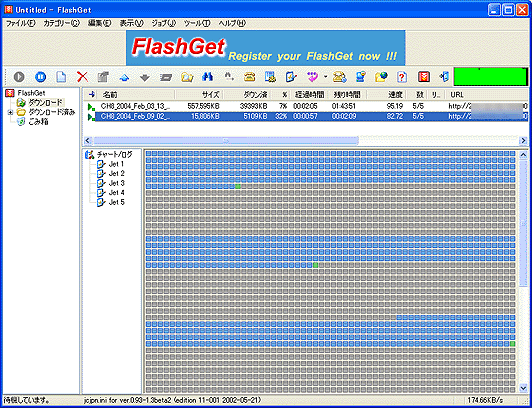Select the Jet 3 log entry
The image size is (532, 408).
coord(116,183)
